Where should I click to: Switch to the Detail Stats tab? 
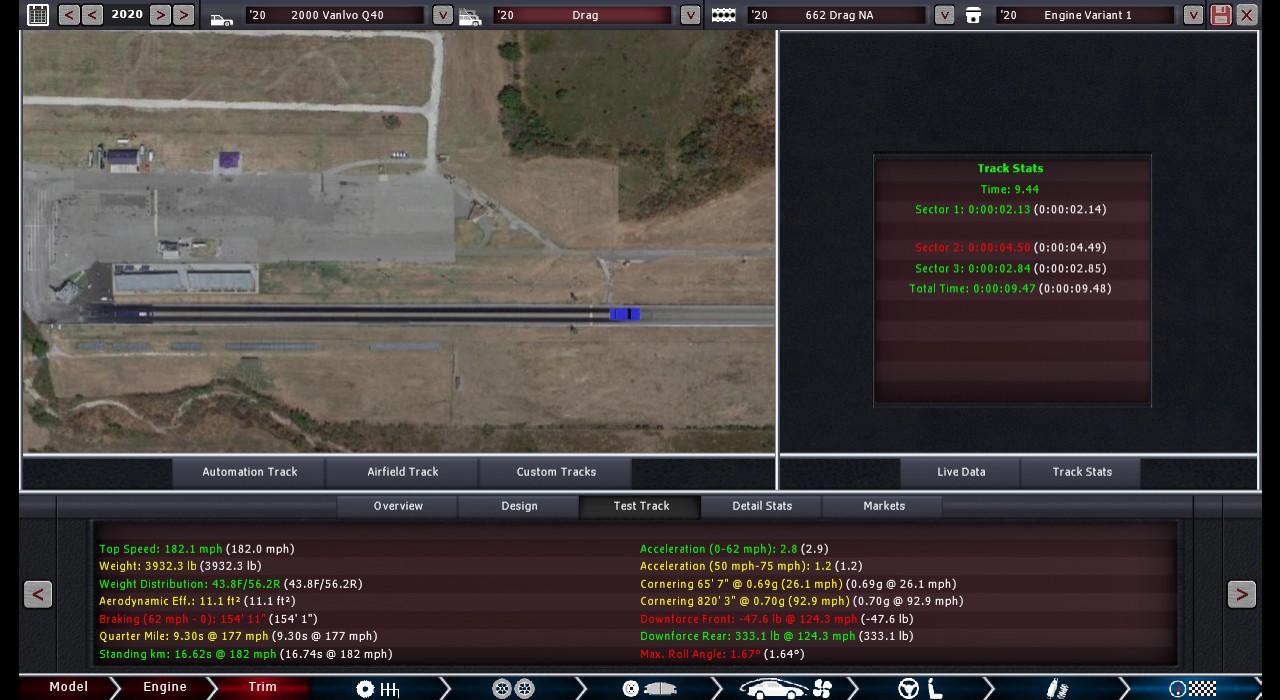point(762,506)
